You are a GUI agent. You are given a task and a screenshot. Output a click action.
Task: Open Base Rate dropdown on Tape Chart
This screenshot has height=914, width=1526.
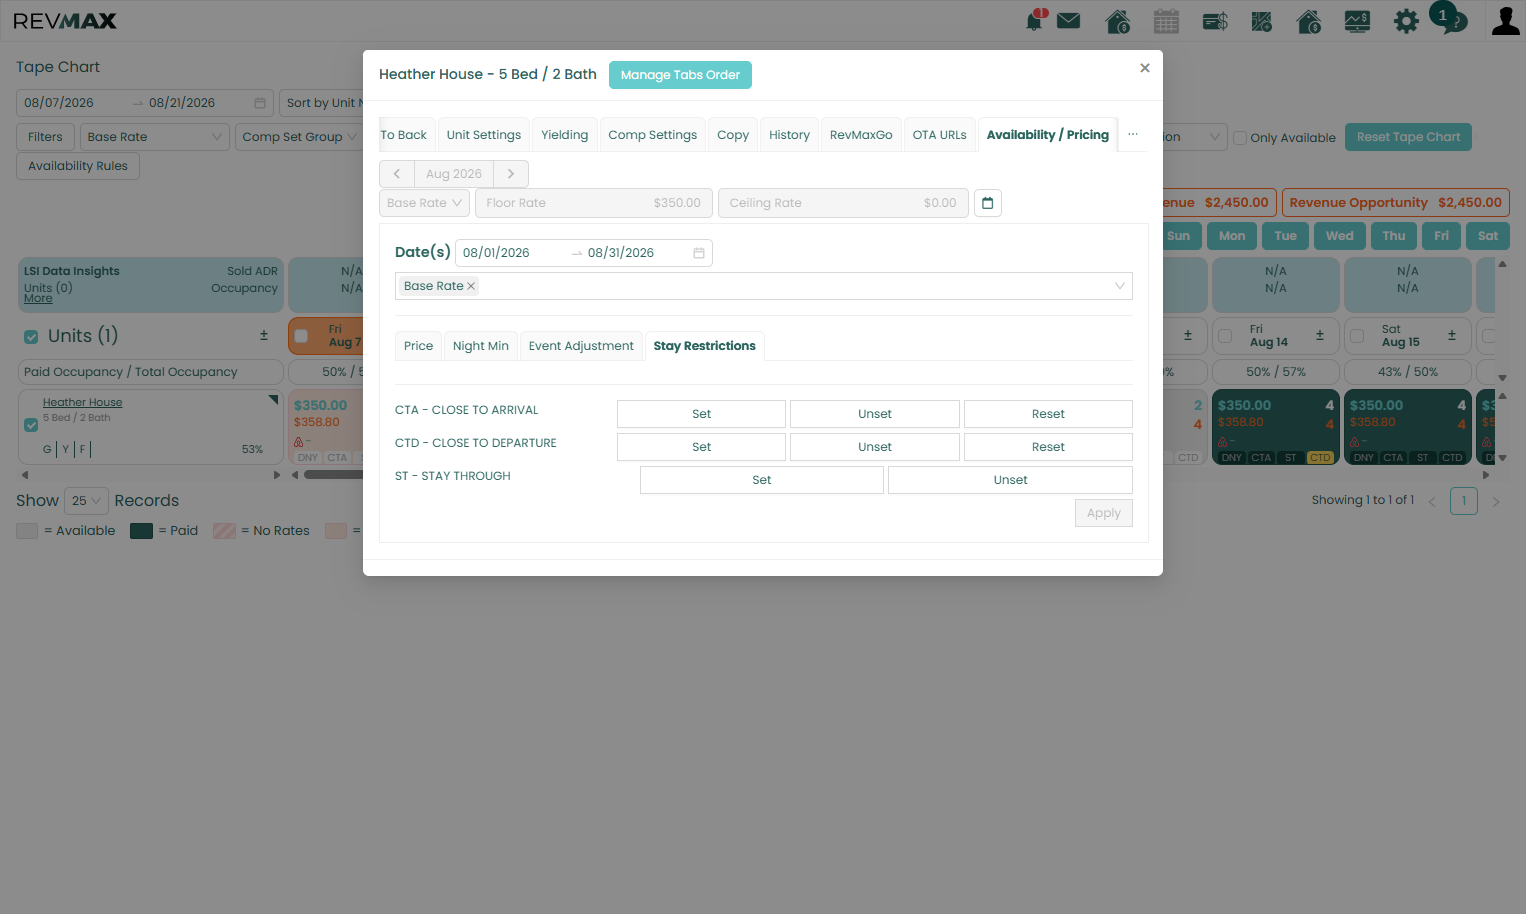(x=155, y=137)
